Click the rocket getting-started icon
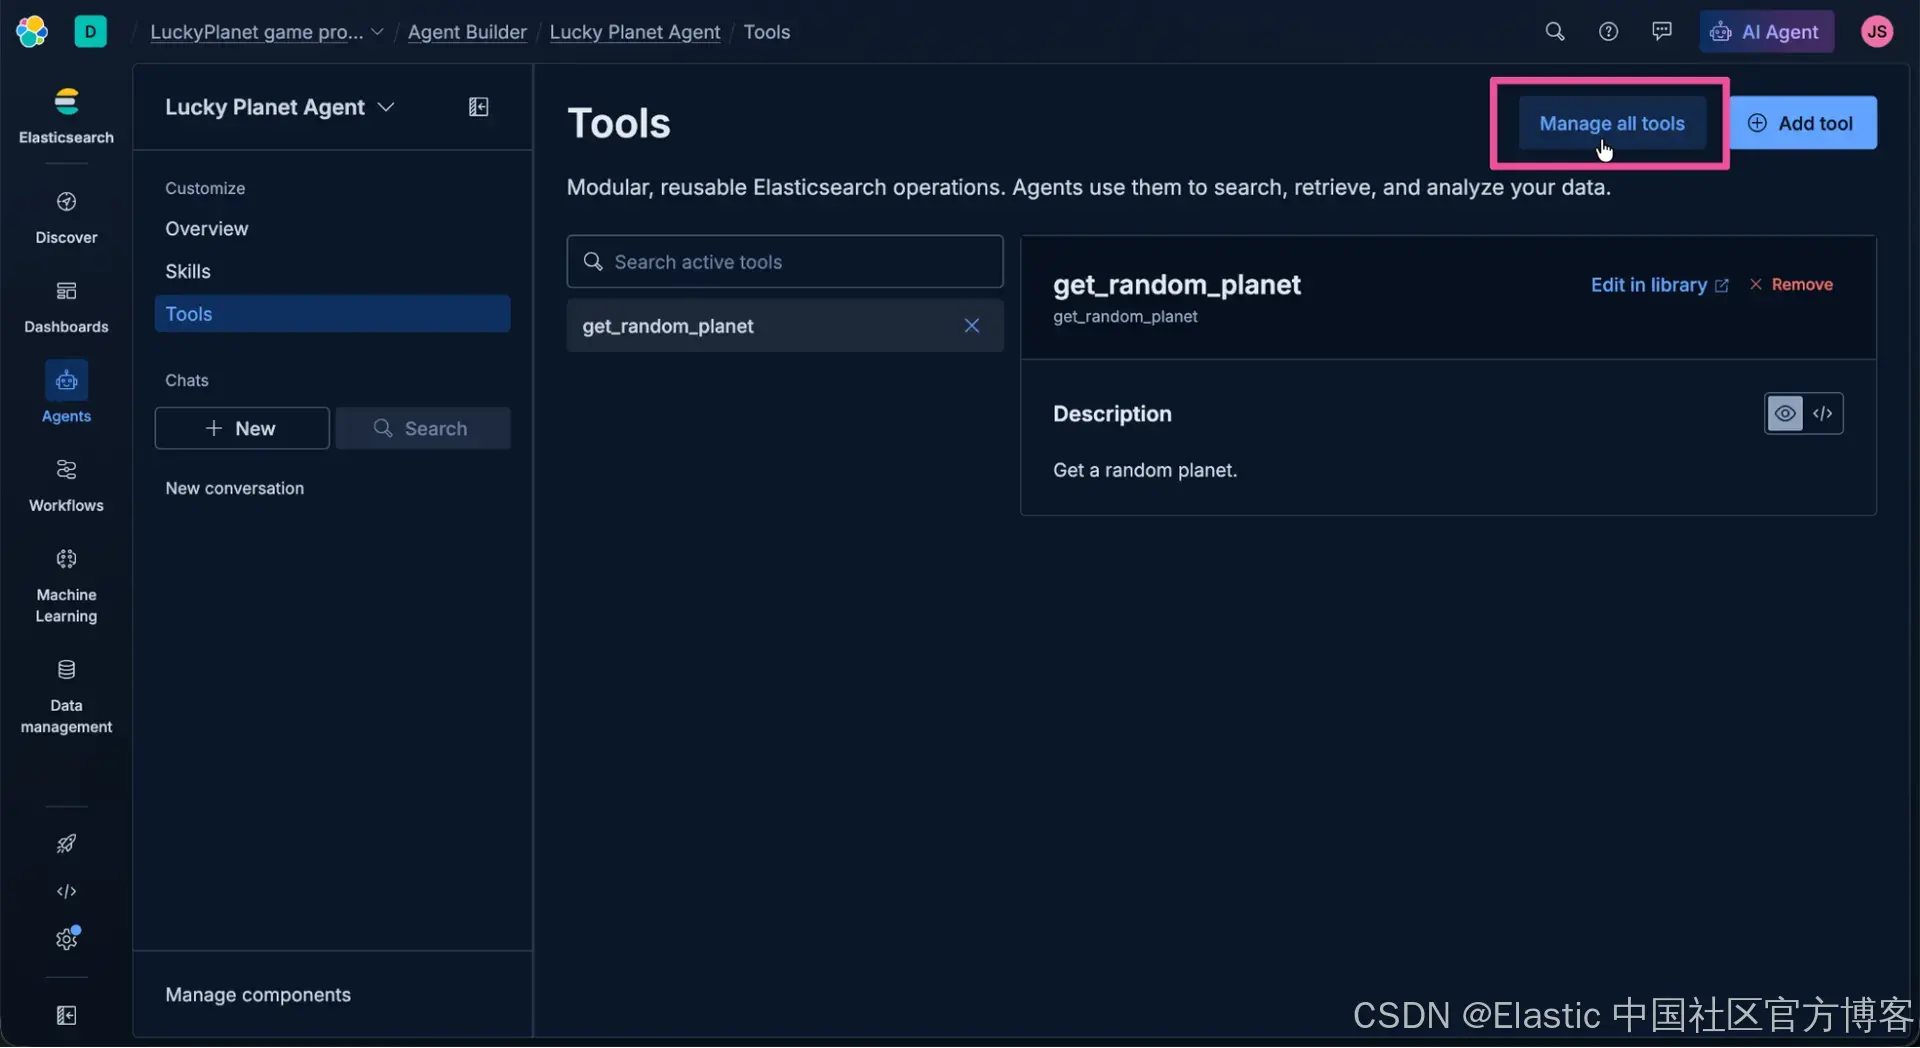 click(66, 844)
